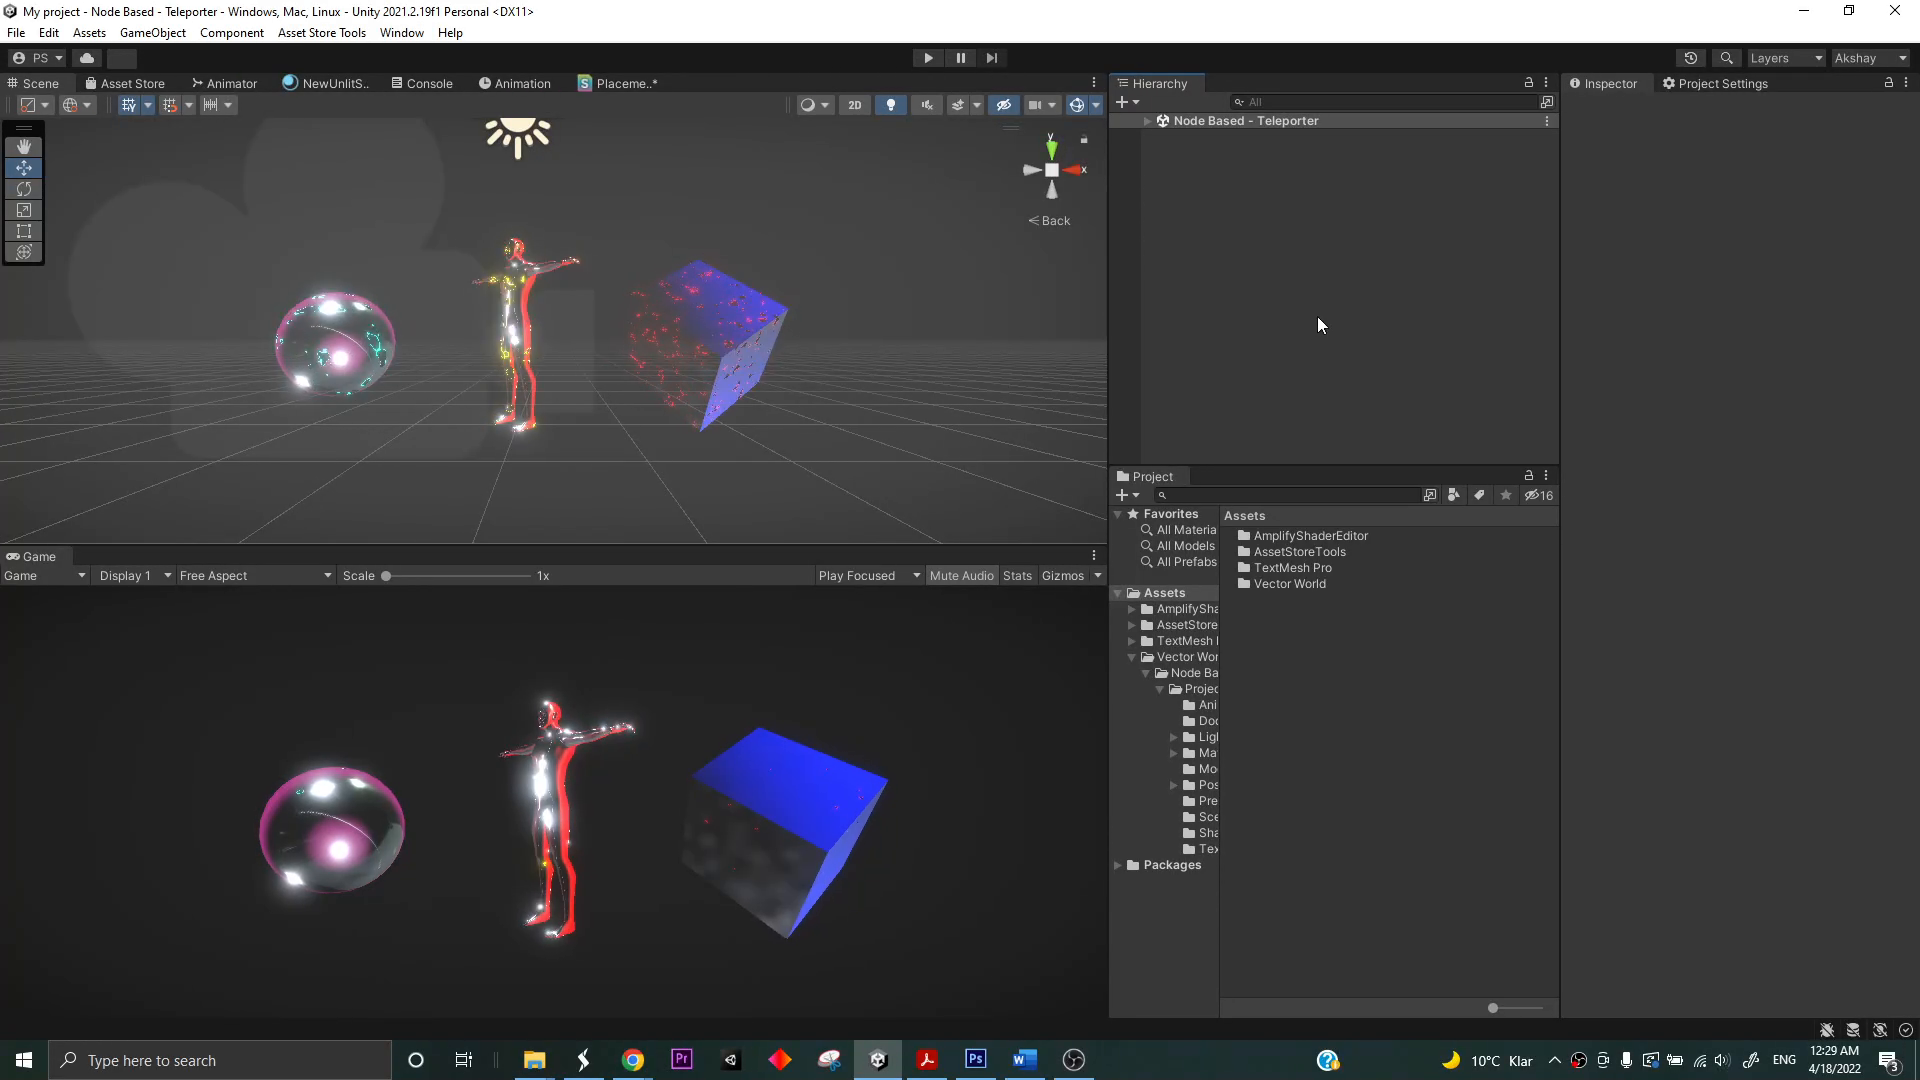Toggle Stats in Game view
The width and height of the screenshot is (1920, 1080).
point(1017,576)
